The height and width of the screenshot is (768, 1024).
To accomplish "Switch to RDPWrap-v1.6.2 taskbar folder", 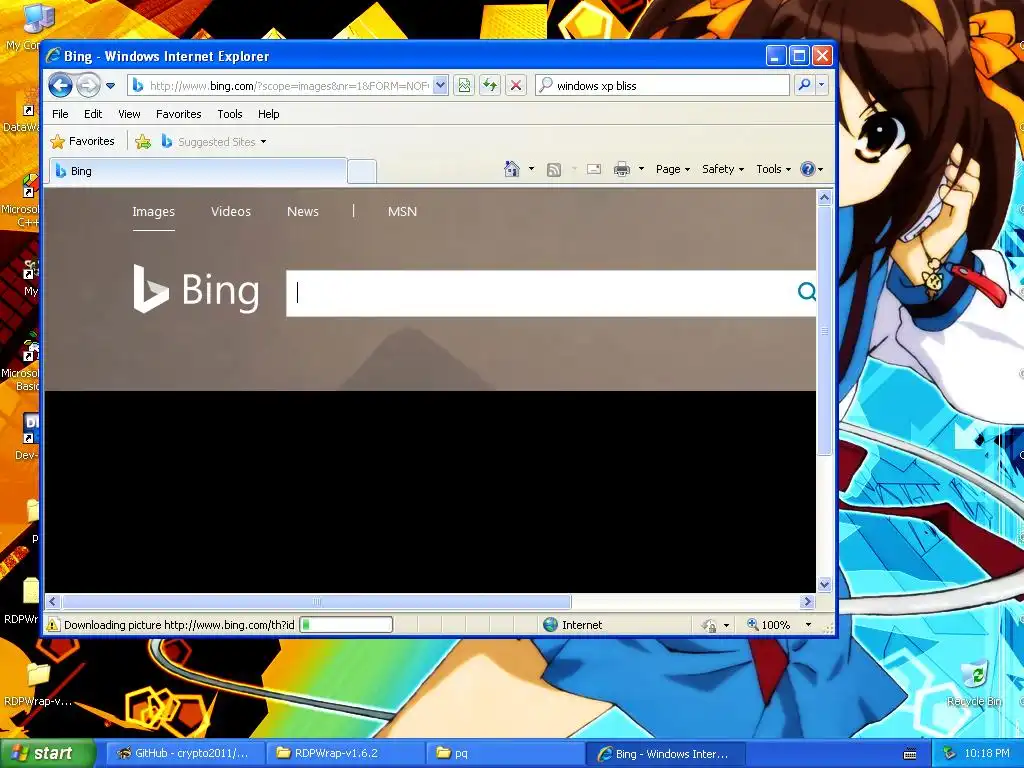I will pyautogui.click(x=345, y=753).
